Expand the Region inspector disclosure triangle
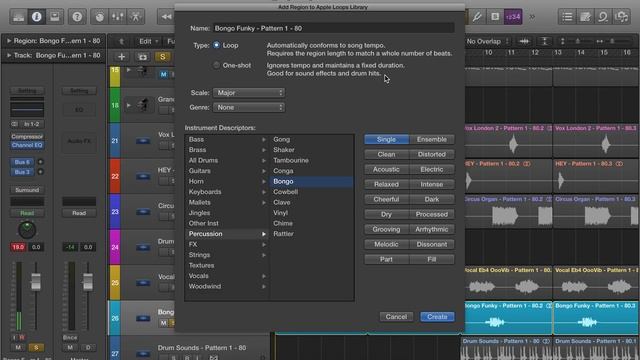 click(x=9, y=41)
